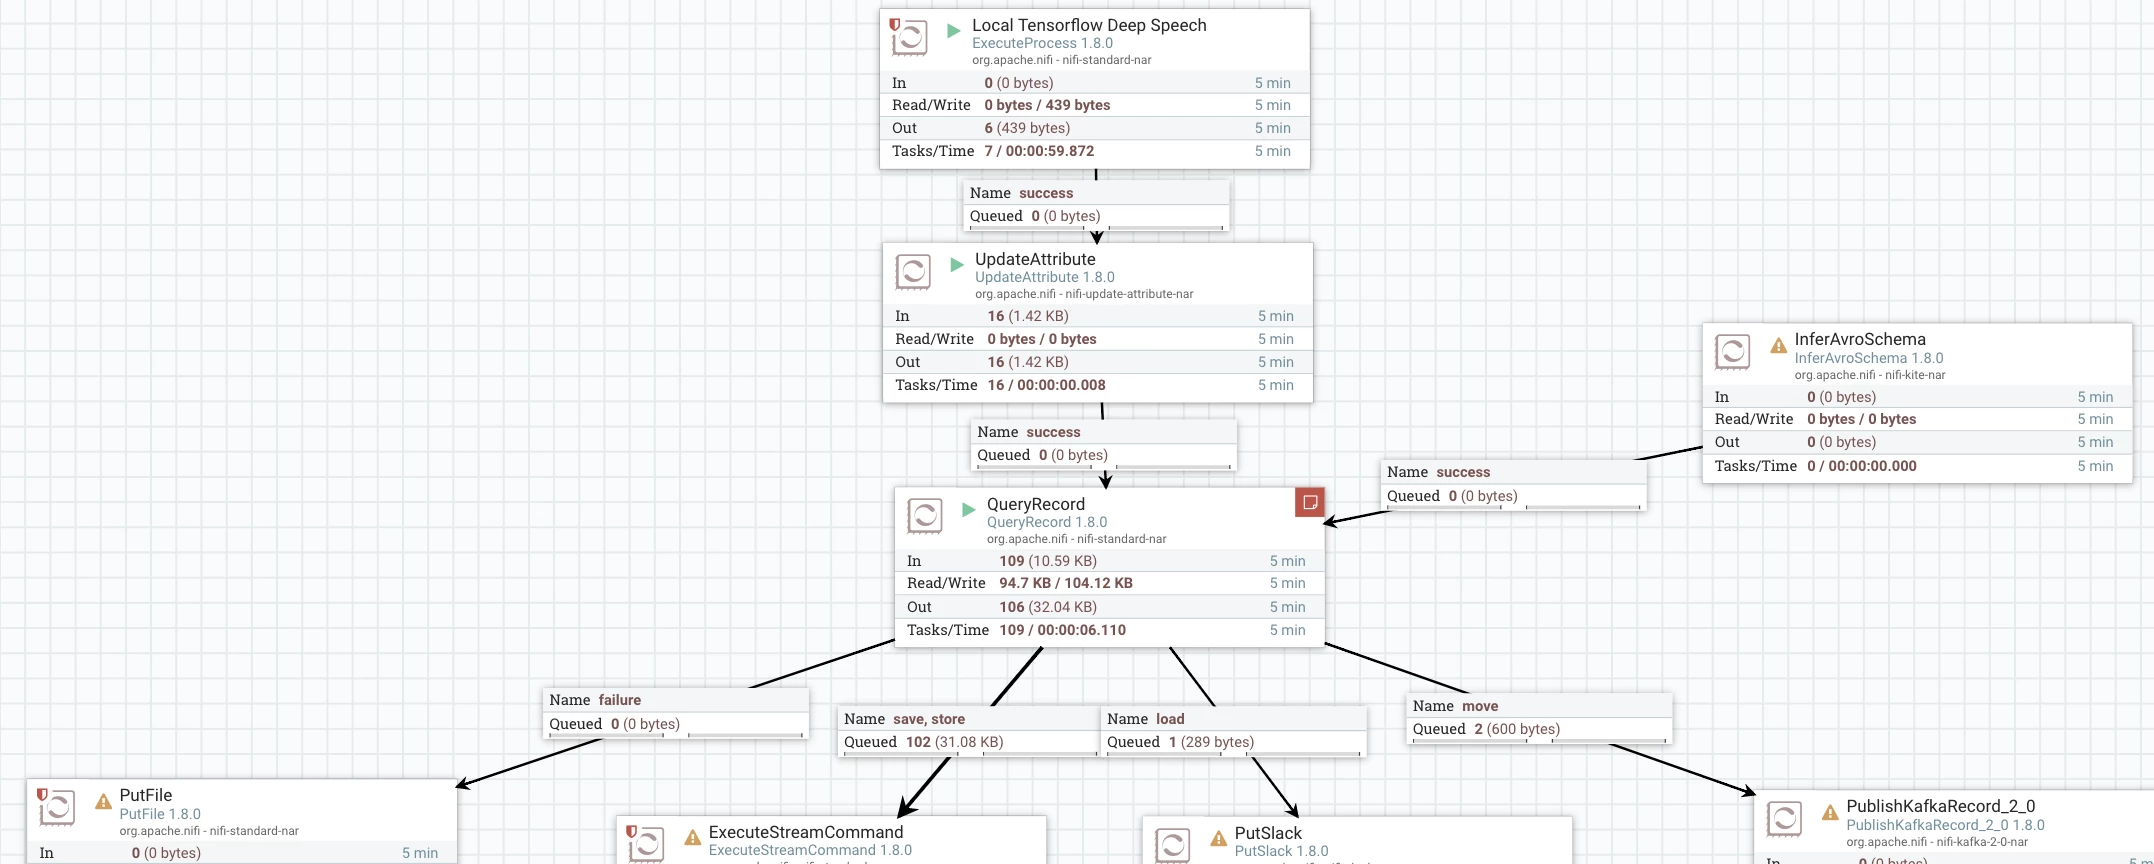The image size is (2154, 864).
Task: Click the PublishKafkaRecord_2_0 processor title
Action: (x=1941, y=806)
